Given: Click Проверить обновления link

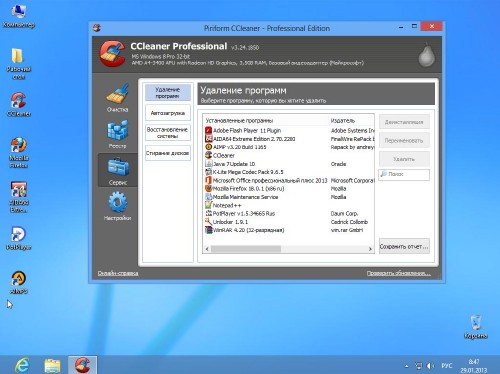Looking at the screenshot, I should click(399, 273).
